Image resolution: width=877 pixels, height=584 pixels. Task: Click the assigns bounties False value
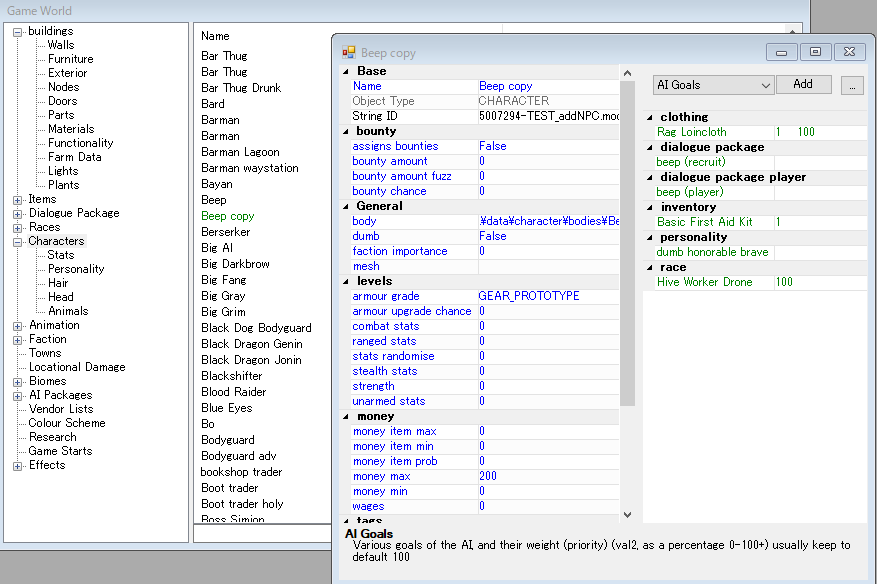click(548, 146)
